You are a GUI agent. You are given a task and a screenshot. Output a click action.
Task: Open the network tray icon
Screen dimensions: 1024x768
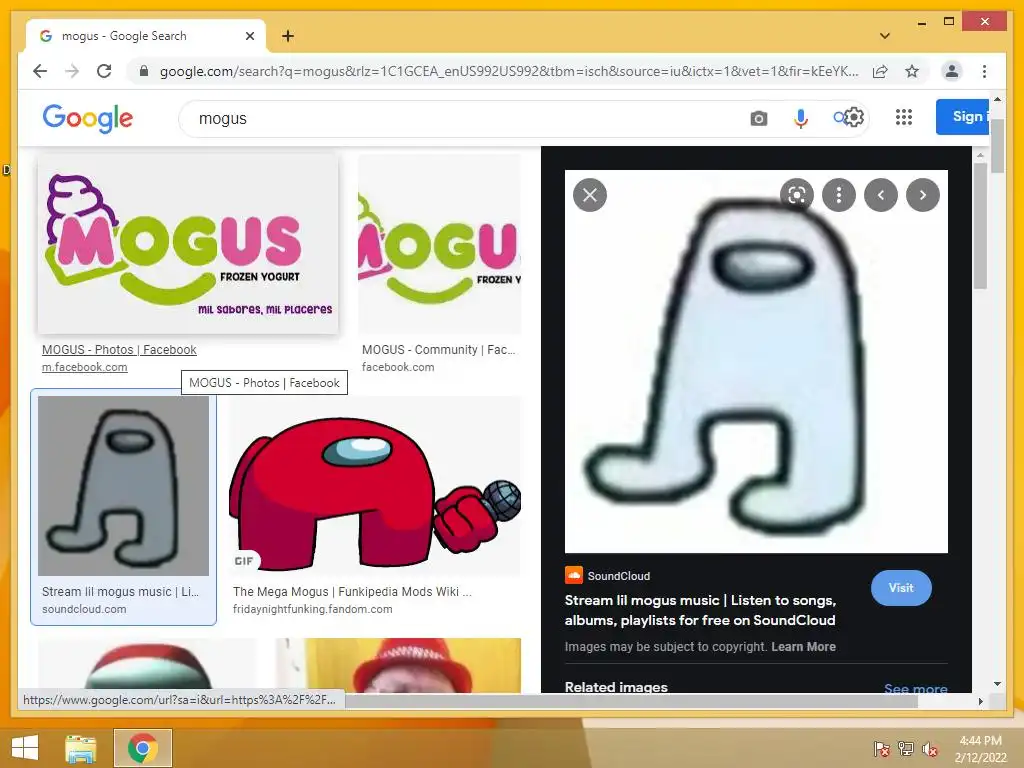(906, 749)
